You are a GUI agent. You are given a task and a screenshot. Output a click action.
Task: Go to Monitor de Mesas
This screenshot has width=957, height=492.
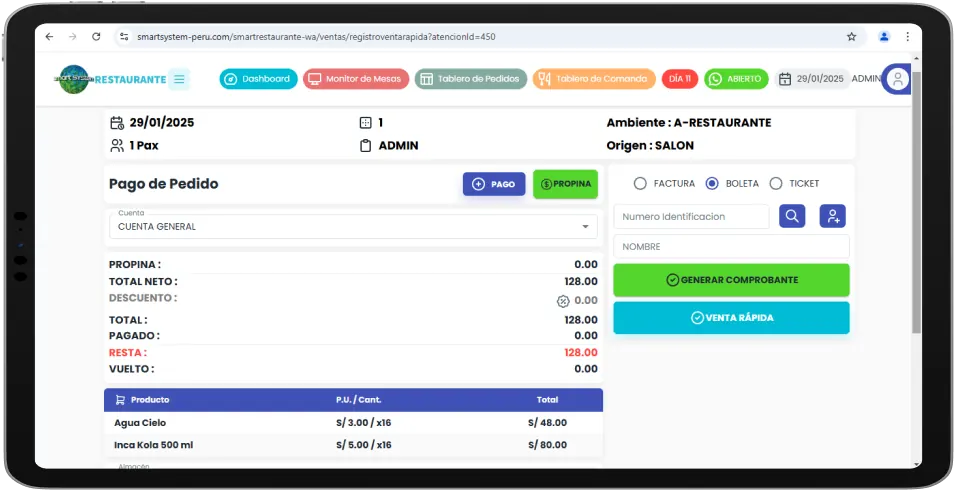click(x=356, y=79)
